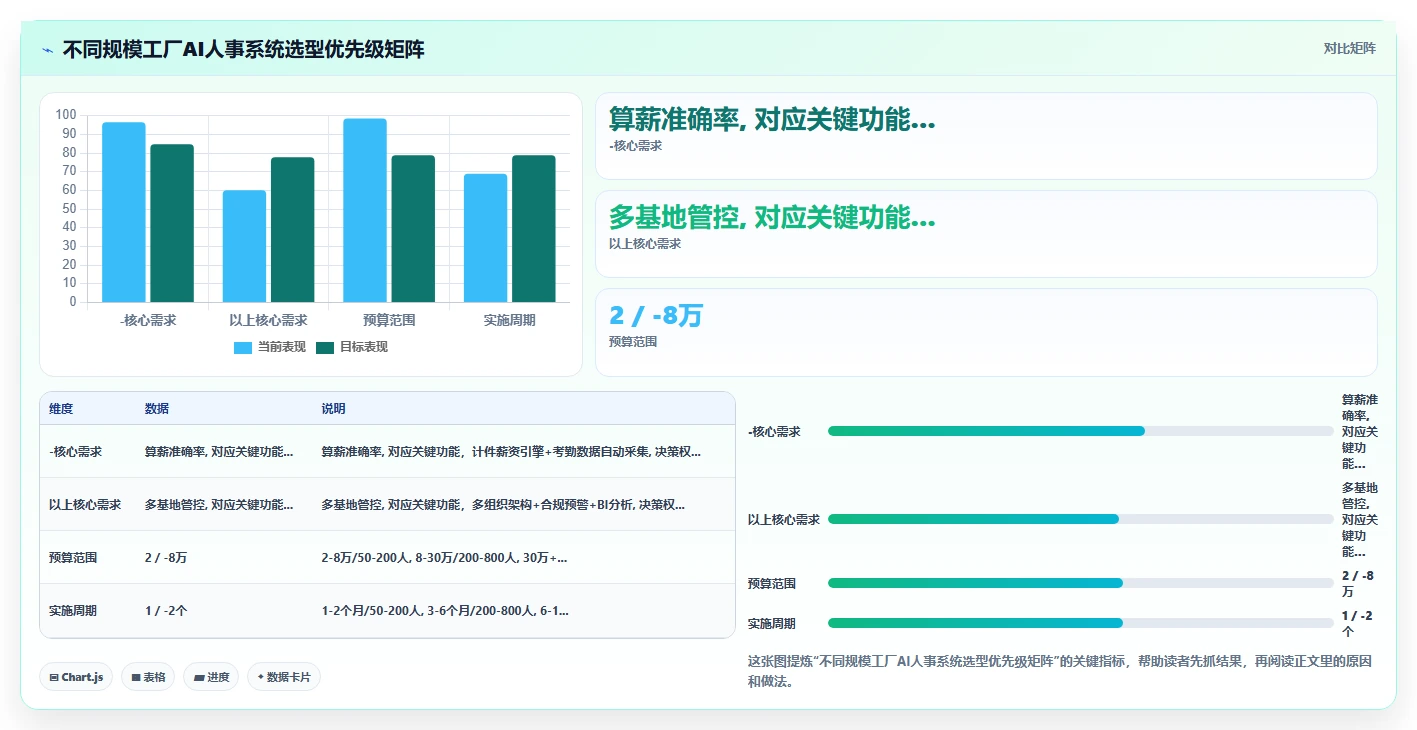
Task: Open the 算薪准确率 data card
Action: (986, 136)
